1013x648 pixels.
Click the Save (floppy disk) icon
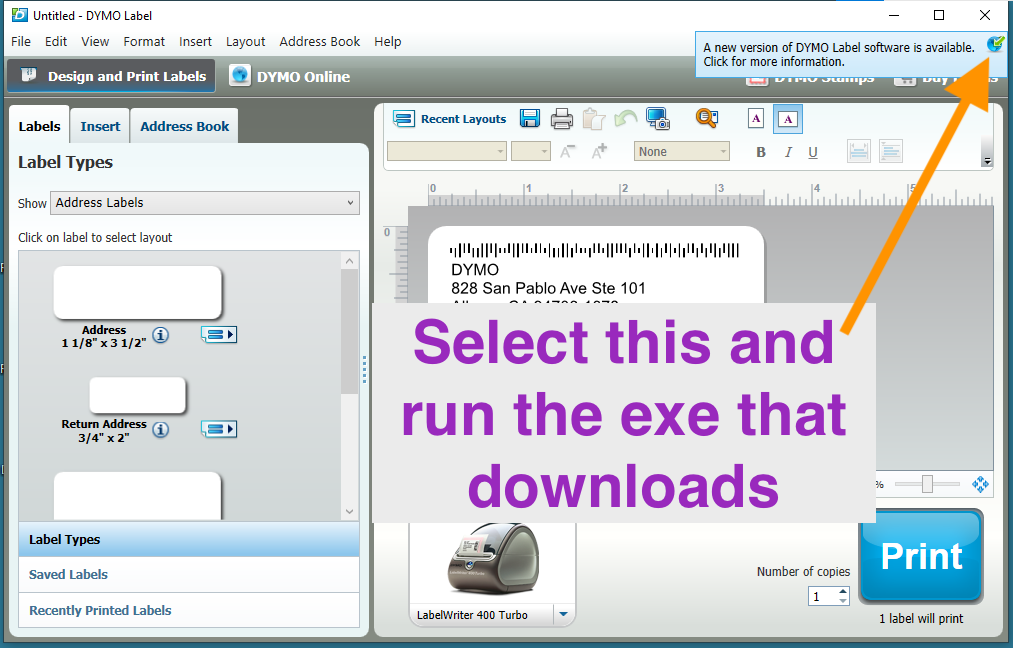pos(530,118)
